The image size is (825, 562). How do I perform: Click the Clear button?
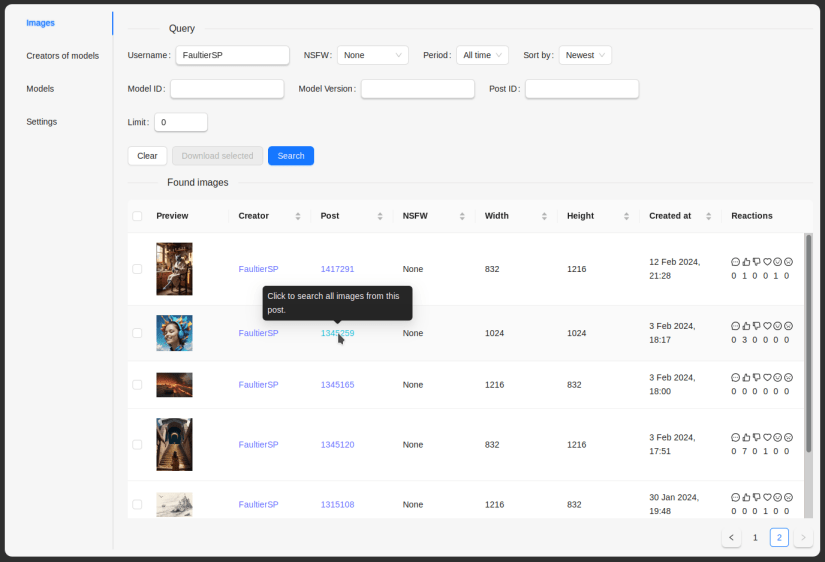coord(147,156)
